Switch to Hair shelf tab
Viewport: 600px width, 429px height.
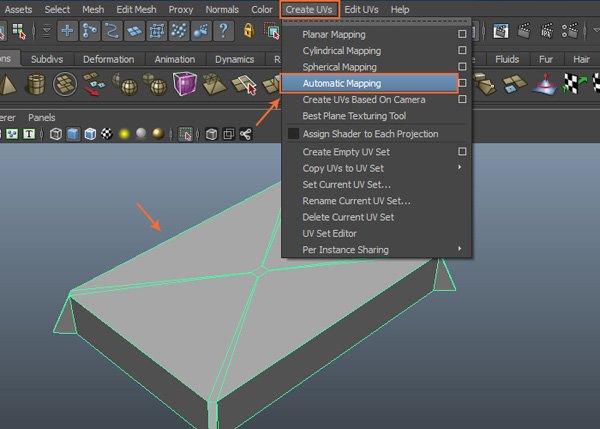pos(581,59)
